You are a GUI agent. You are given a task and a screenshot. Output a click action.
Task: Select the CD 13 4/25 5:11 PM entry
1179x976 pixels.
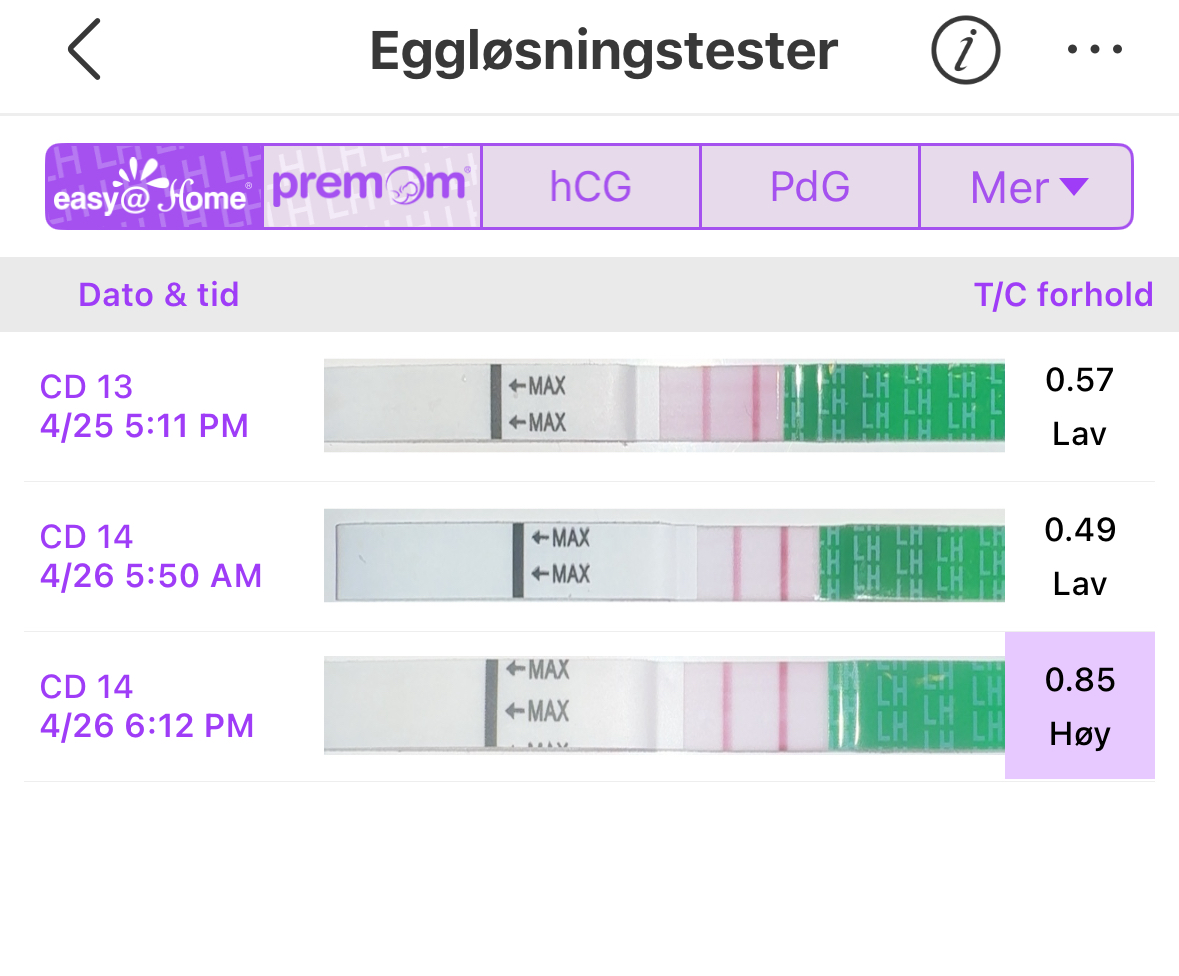click(144, 406)
